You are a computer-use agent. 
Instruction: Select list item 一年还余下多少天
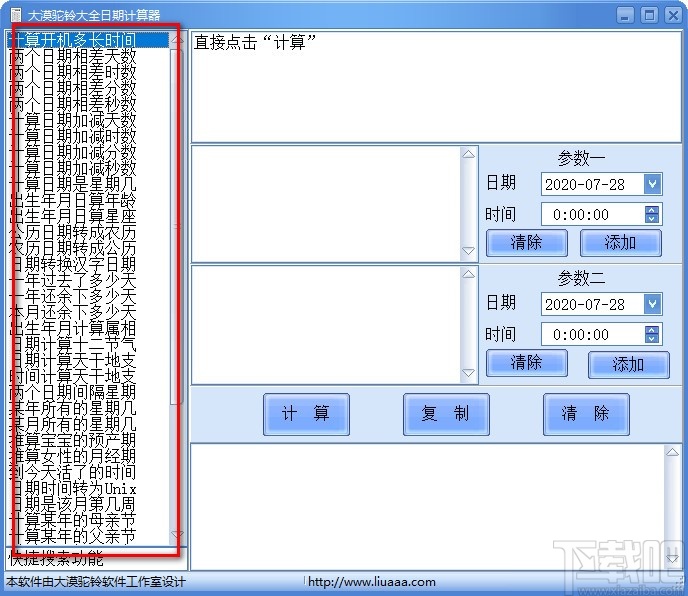tap(88, 296)
